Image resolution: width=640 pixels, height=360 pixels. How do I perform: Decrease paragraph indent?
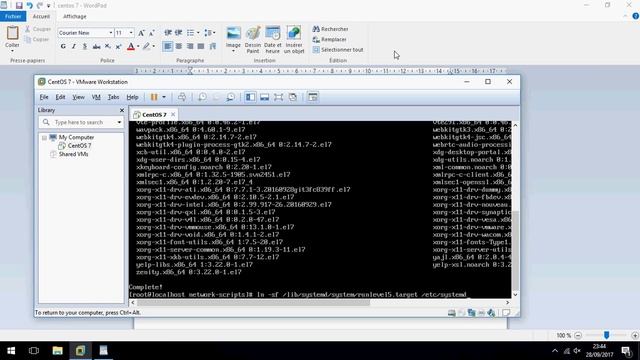click(168, 33)
